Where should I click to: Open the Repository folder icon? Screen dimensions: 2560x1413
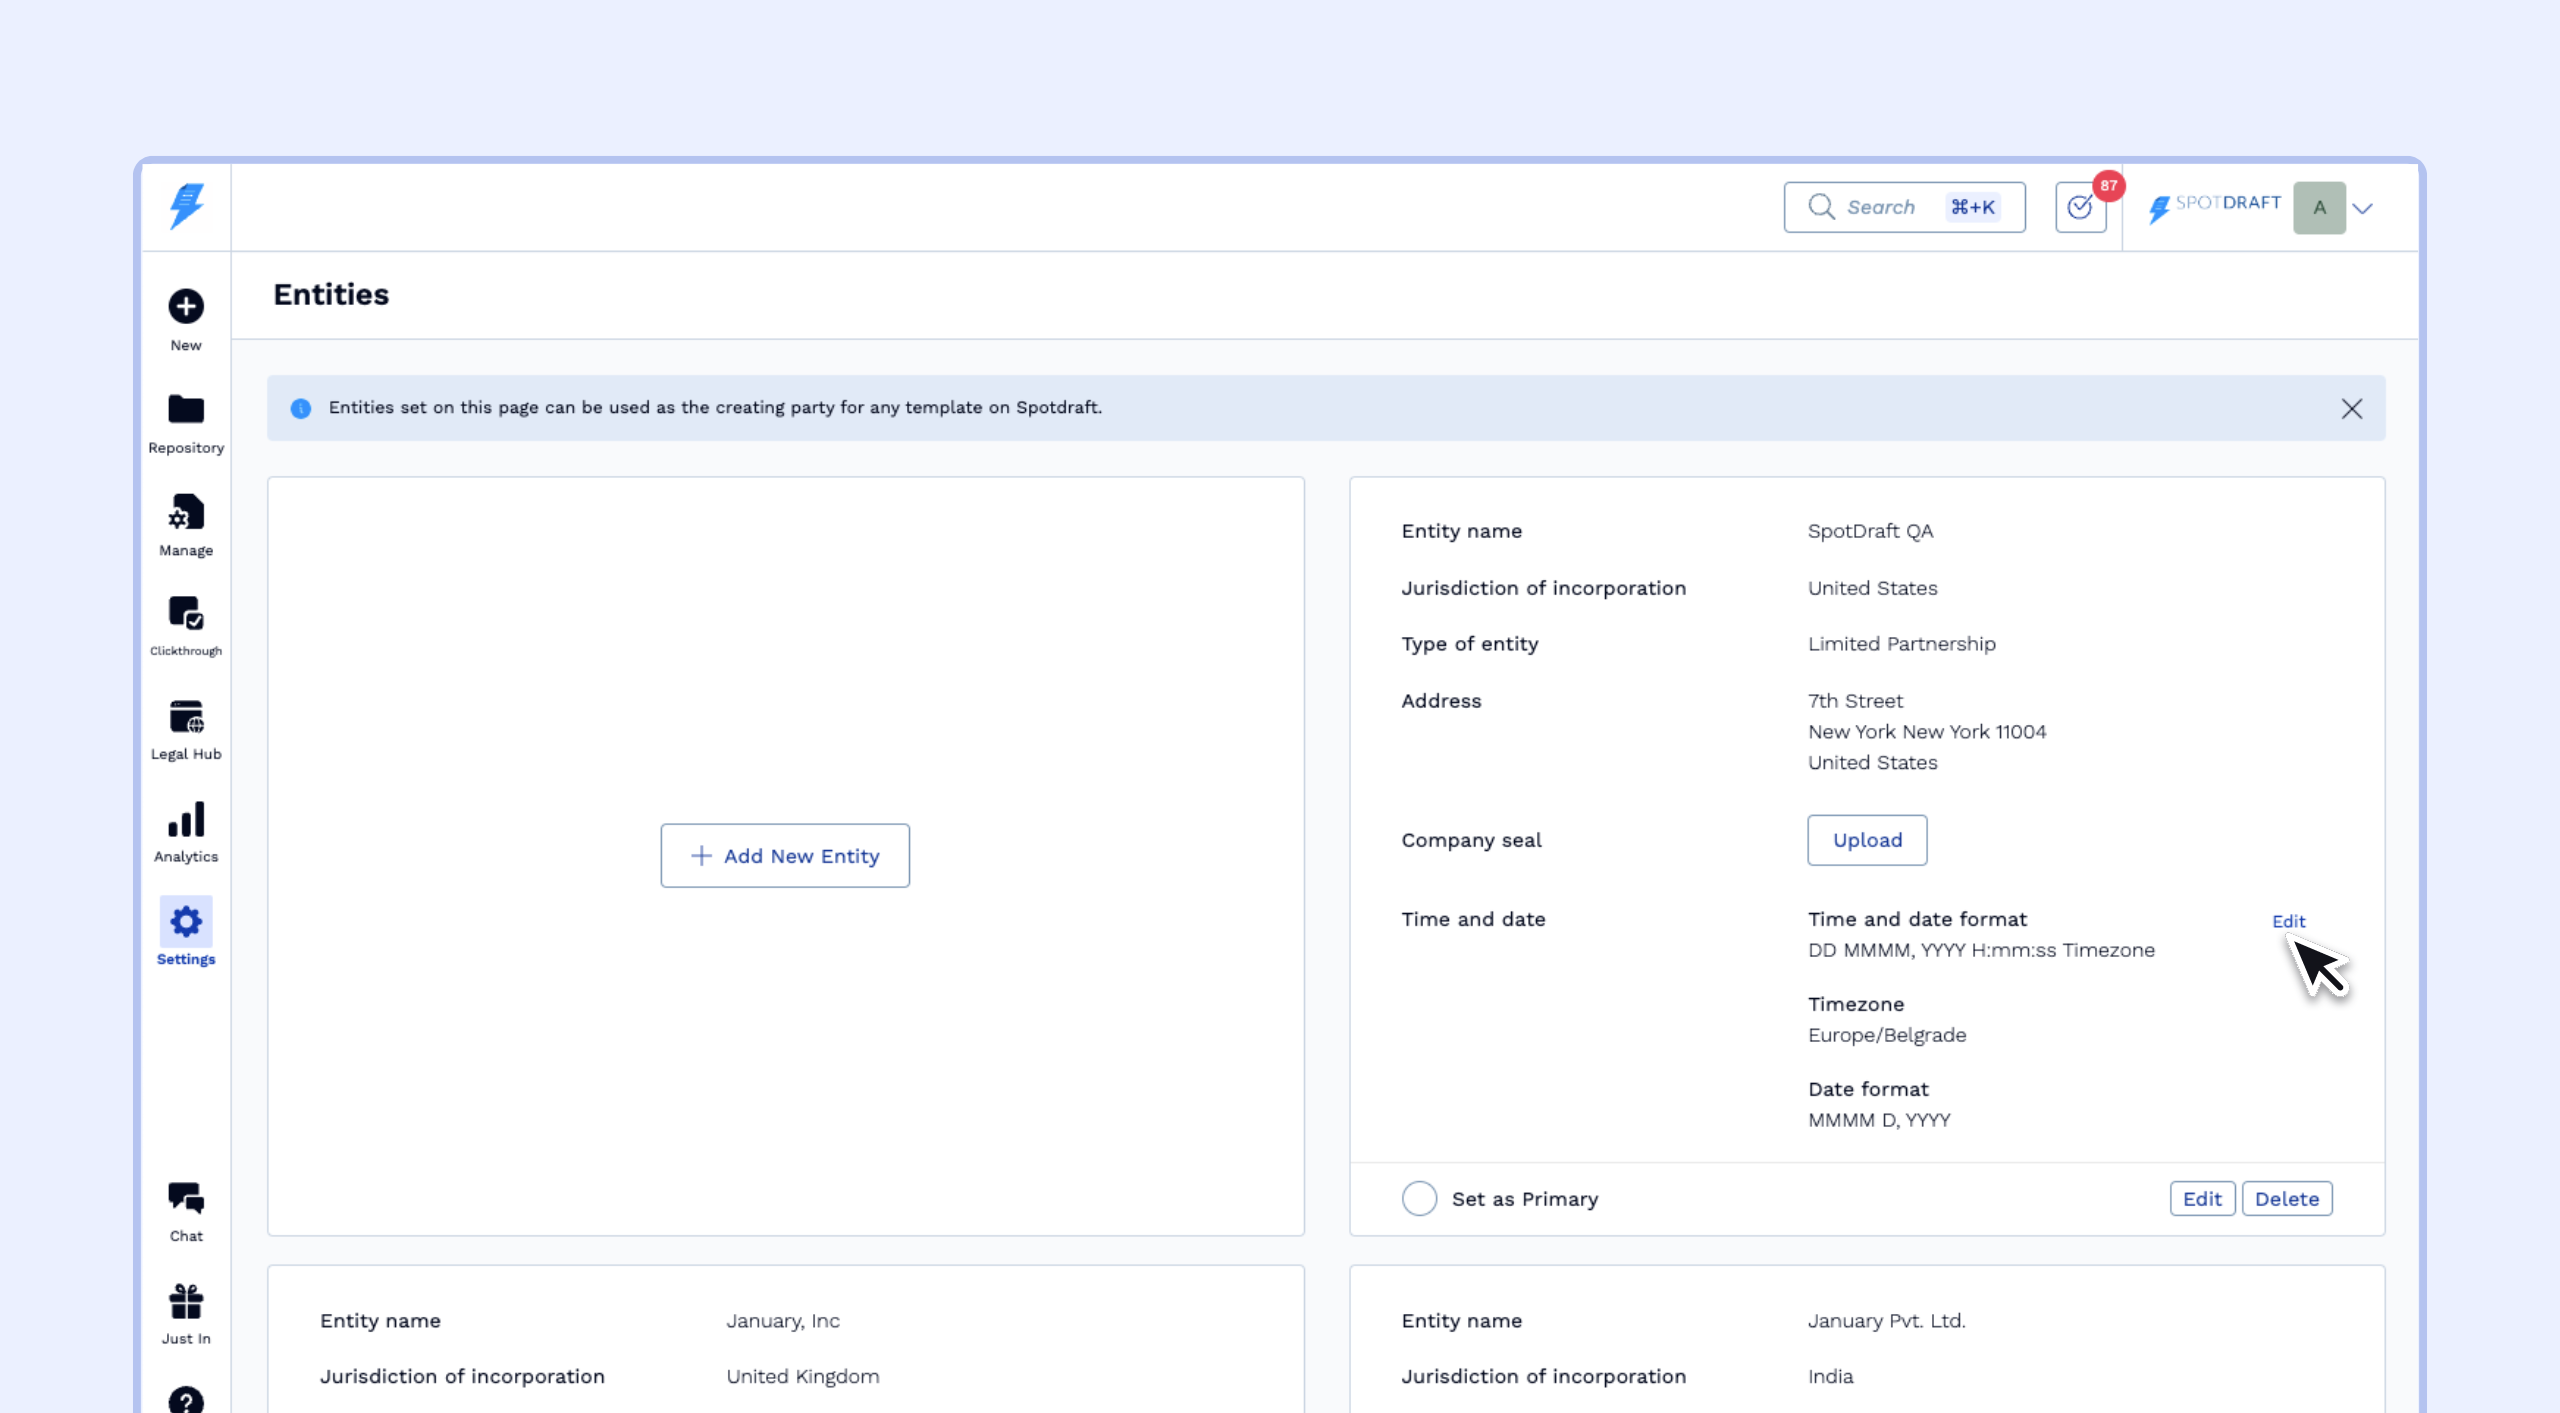186,410
